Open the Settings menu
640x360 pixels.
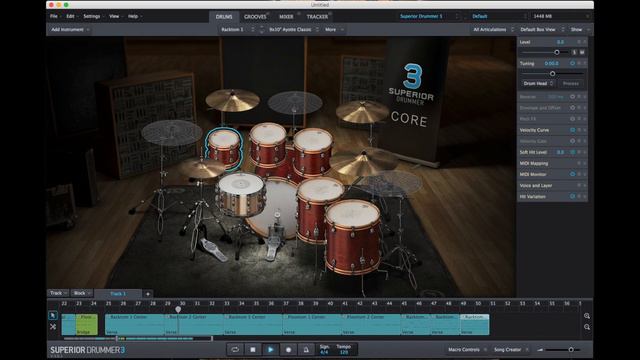(x=92, y=16)
